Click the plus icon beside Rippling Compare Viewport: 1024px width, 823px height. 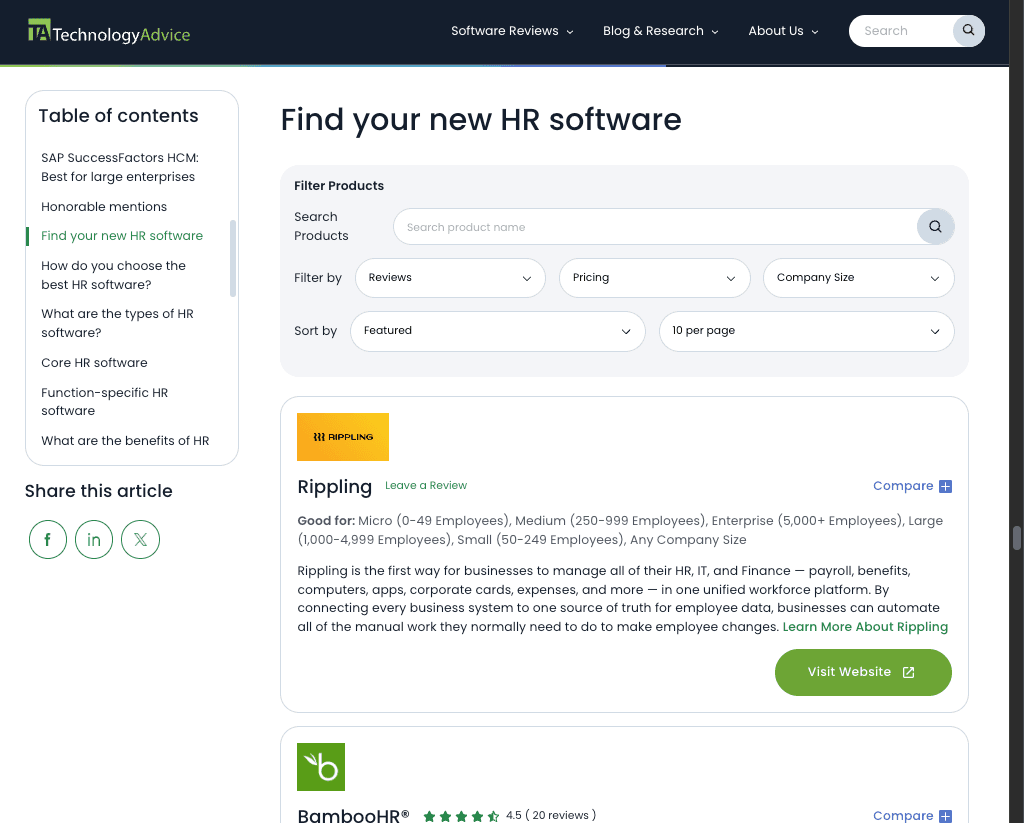[x=945, y=487]
